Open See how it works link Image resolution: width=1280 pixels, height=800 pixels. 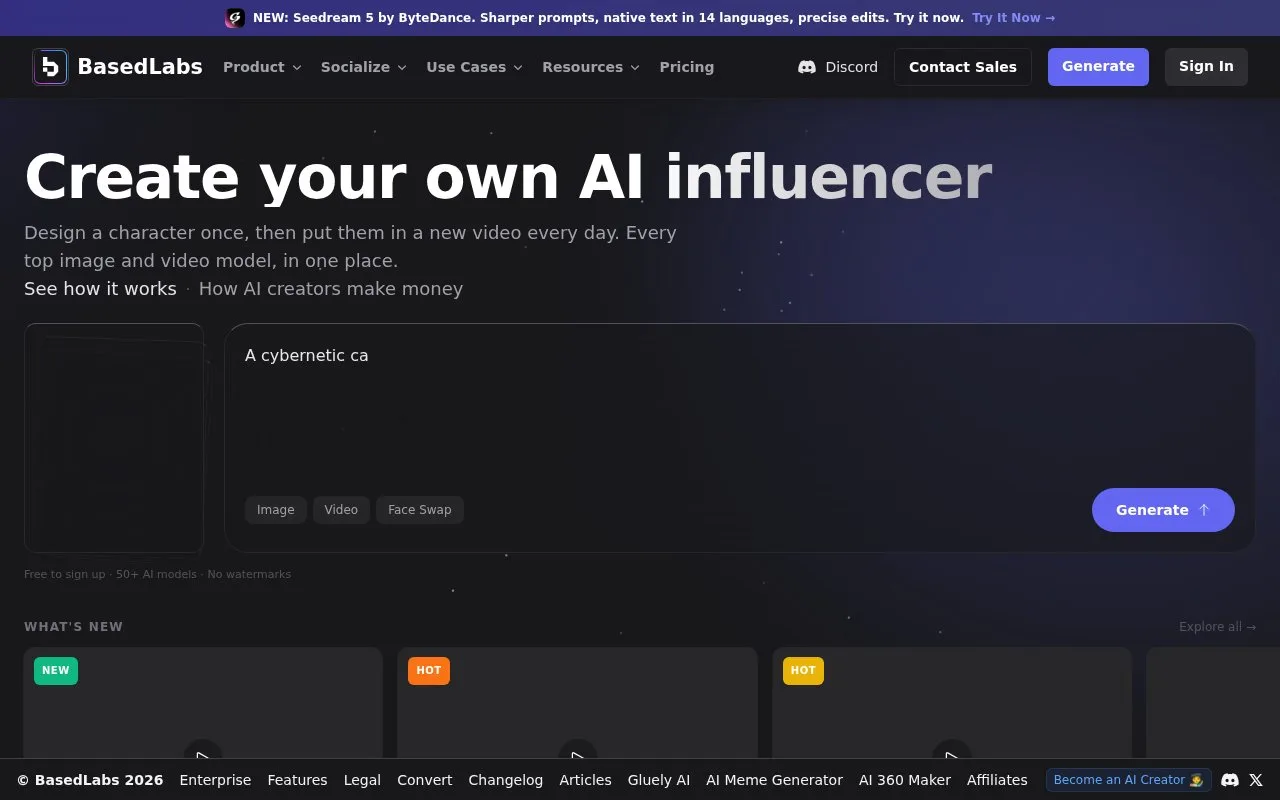[x=100, y=289]
